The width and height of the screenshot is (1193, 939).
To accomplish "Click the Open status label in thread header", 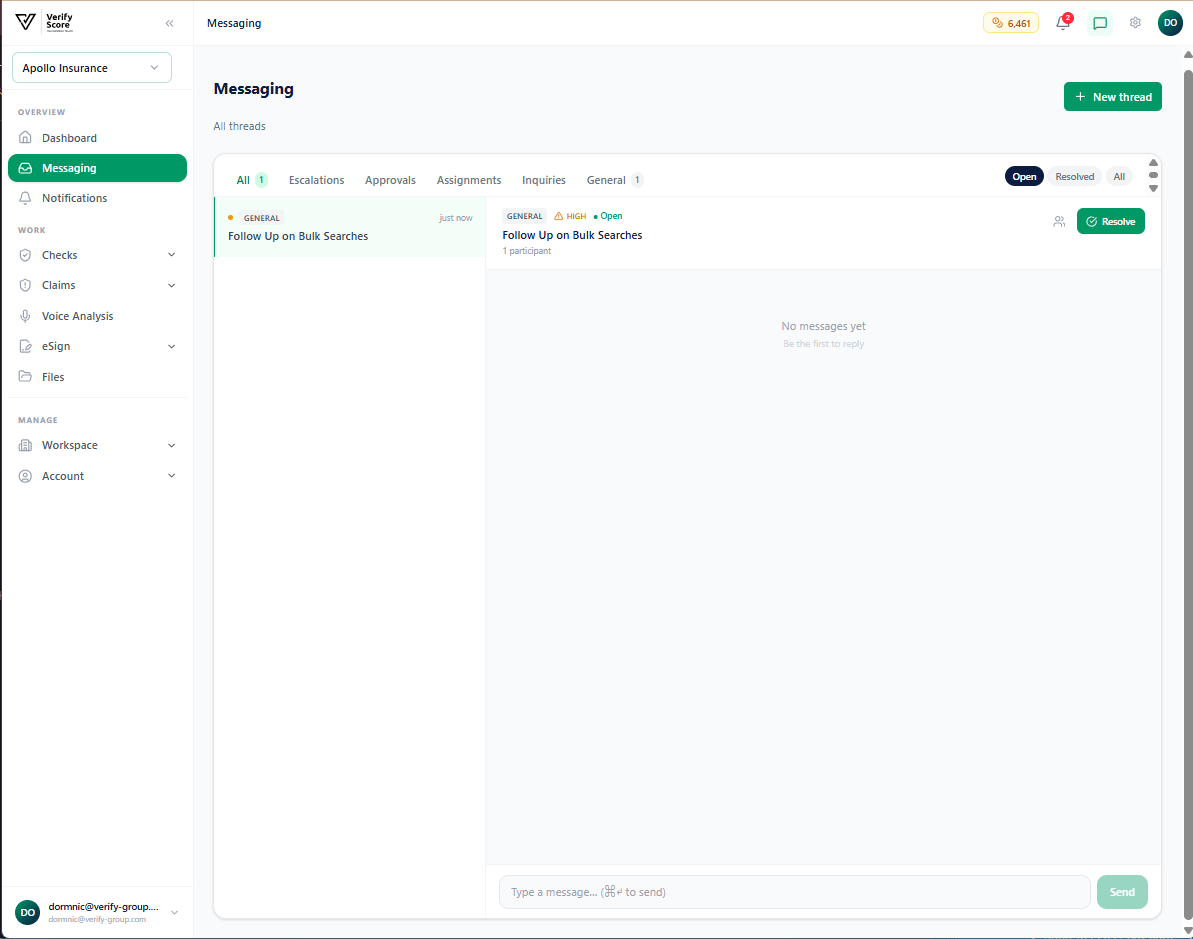I will (x=608, y=216).
